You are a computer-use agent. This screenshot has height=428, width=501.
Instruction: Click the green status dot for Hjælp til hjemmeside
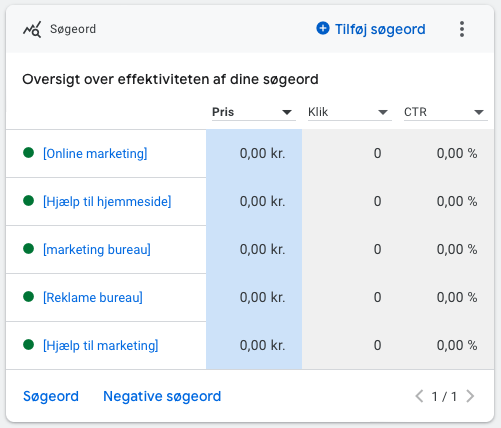tap(29, 201)
